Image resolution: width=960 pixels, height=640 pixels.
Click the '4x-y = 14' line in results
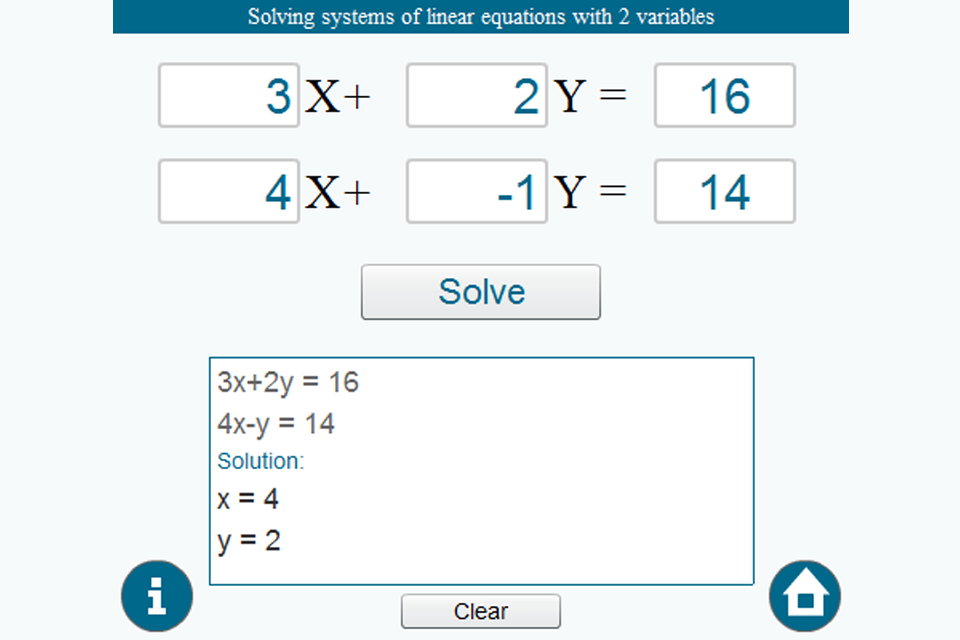(276, 424)
